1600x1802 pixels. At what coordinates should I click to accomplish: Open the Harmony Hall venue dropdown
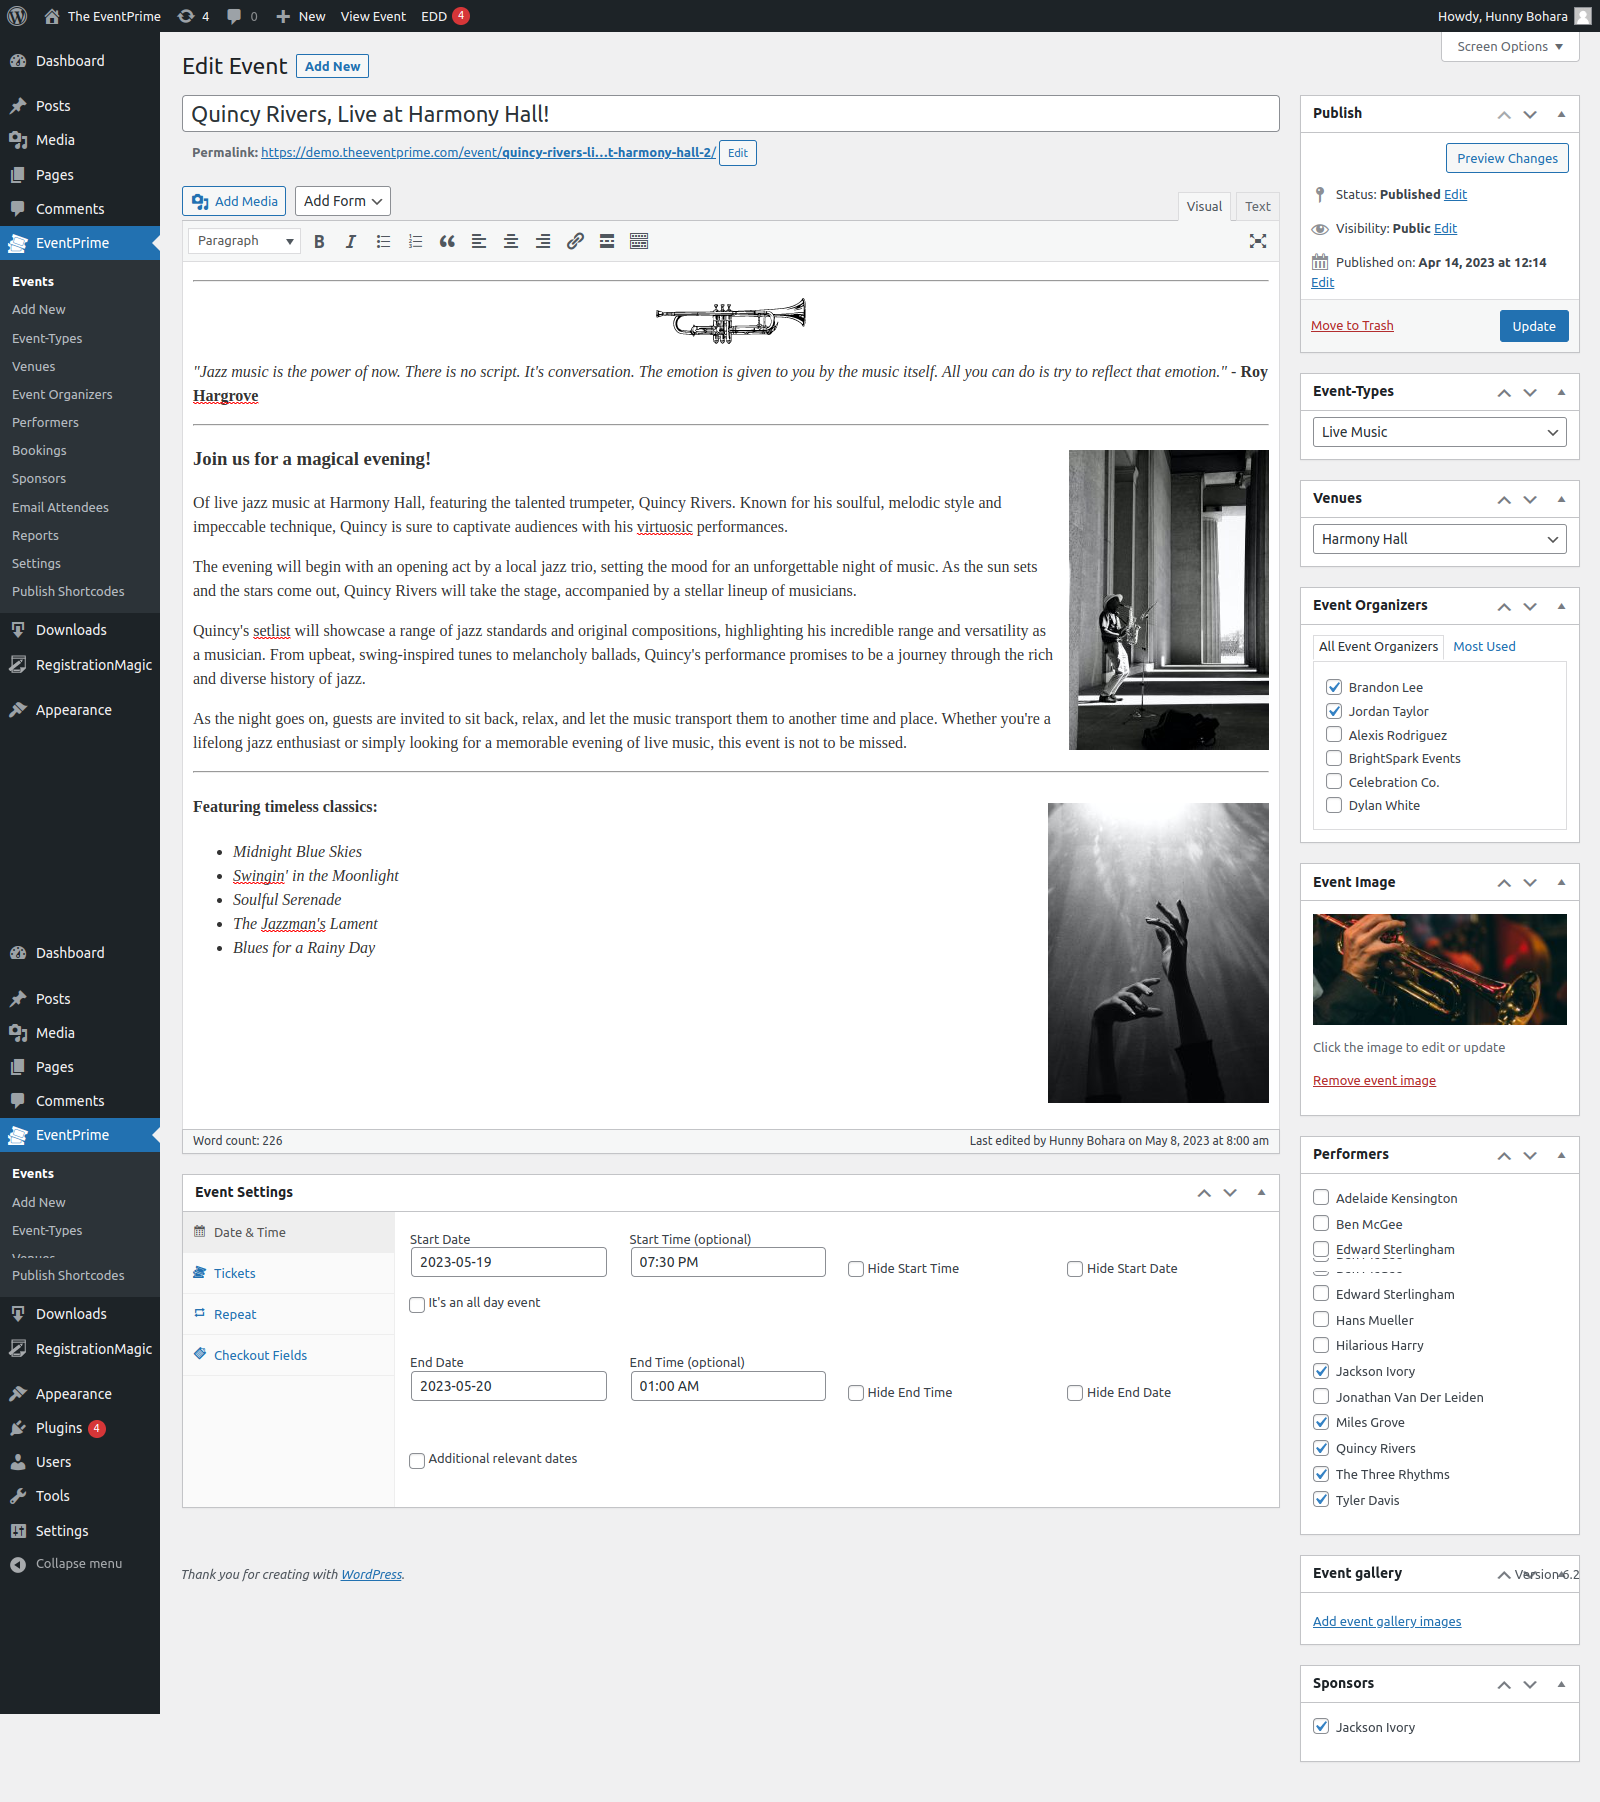point(1439,539)
